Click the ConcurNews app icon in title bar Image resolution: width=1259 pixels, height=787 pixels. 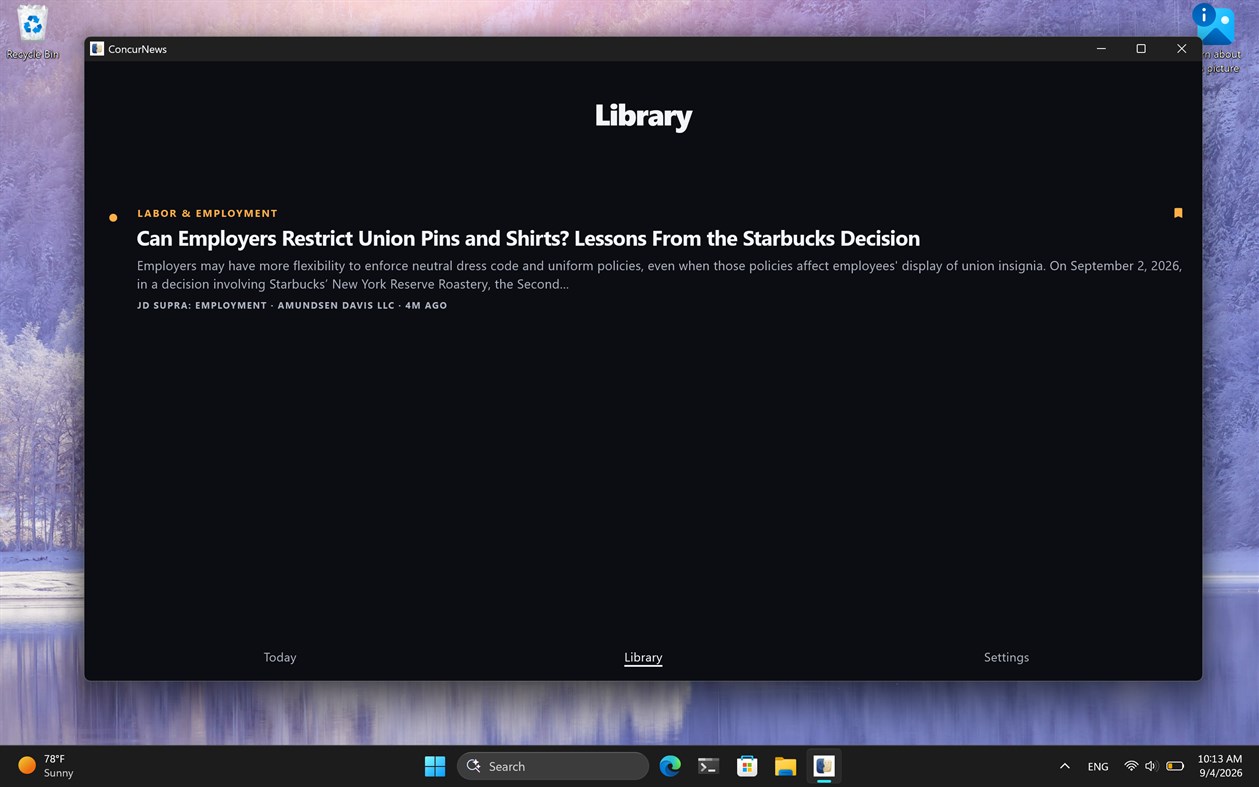coord(97,49)
